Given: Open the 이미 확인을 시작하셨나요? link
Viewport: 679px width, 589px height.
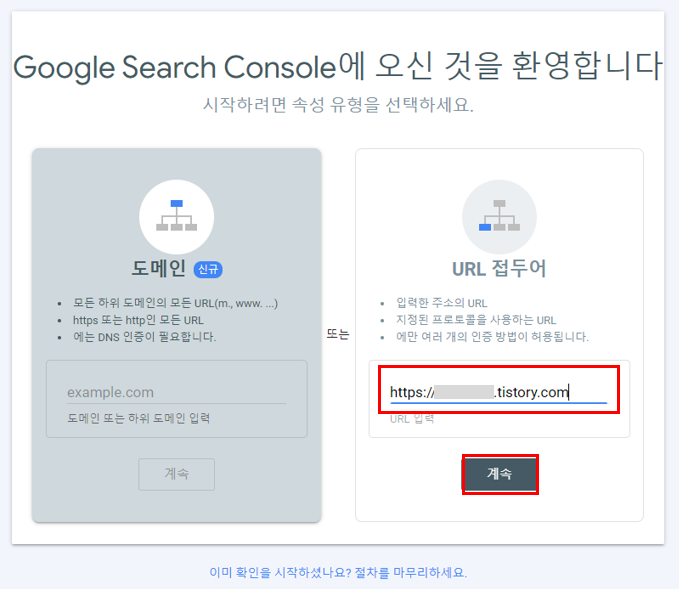Looking at the screenshot, I should pyautogui.click(x=338, y=573).
